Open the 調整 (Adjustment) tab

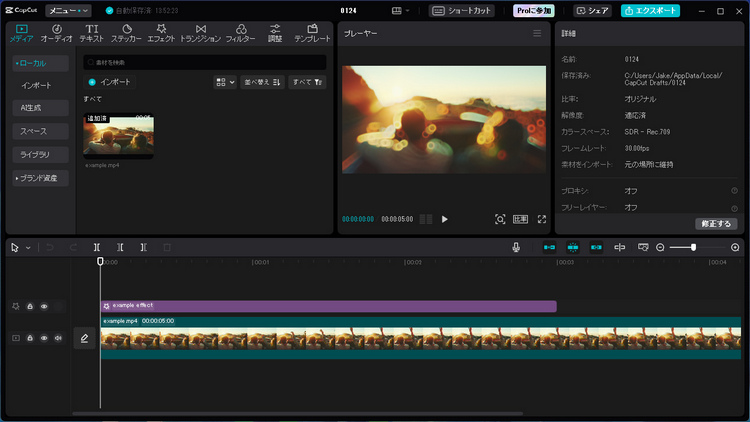click(x=275, y=33)
